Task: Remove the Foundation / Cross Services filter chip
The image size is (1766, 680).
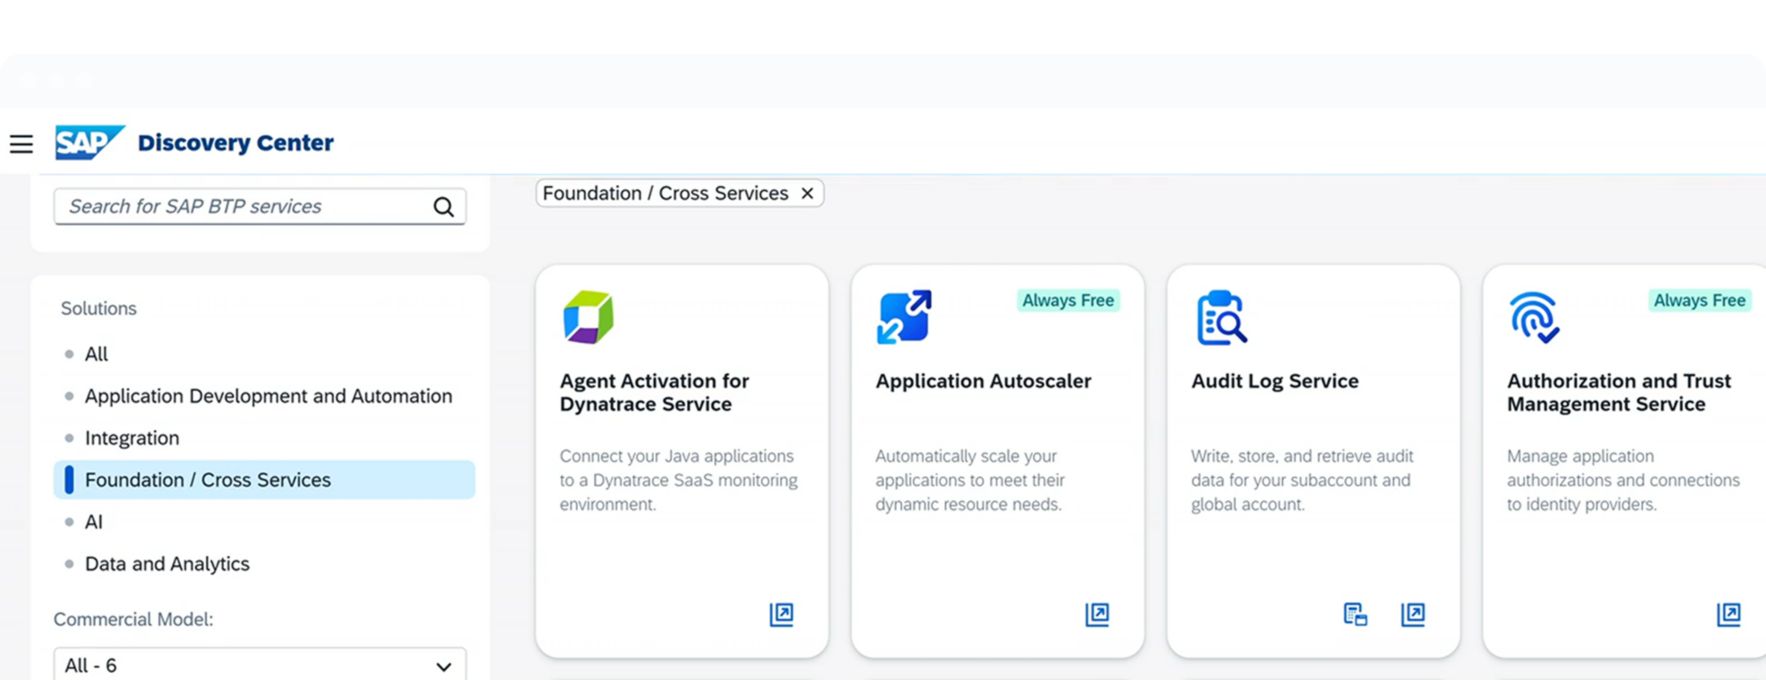Action: [807, 193]
